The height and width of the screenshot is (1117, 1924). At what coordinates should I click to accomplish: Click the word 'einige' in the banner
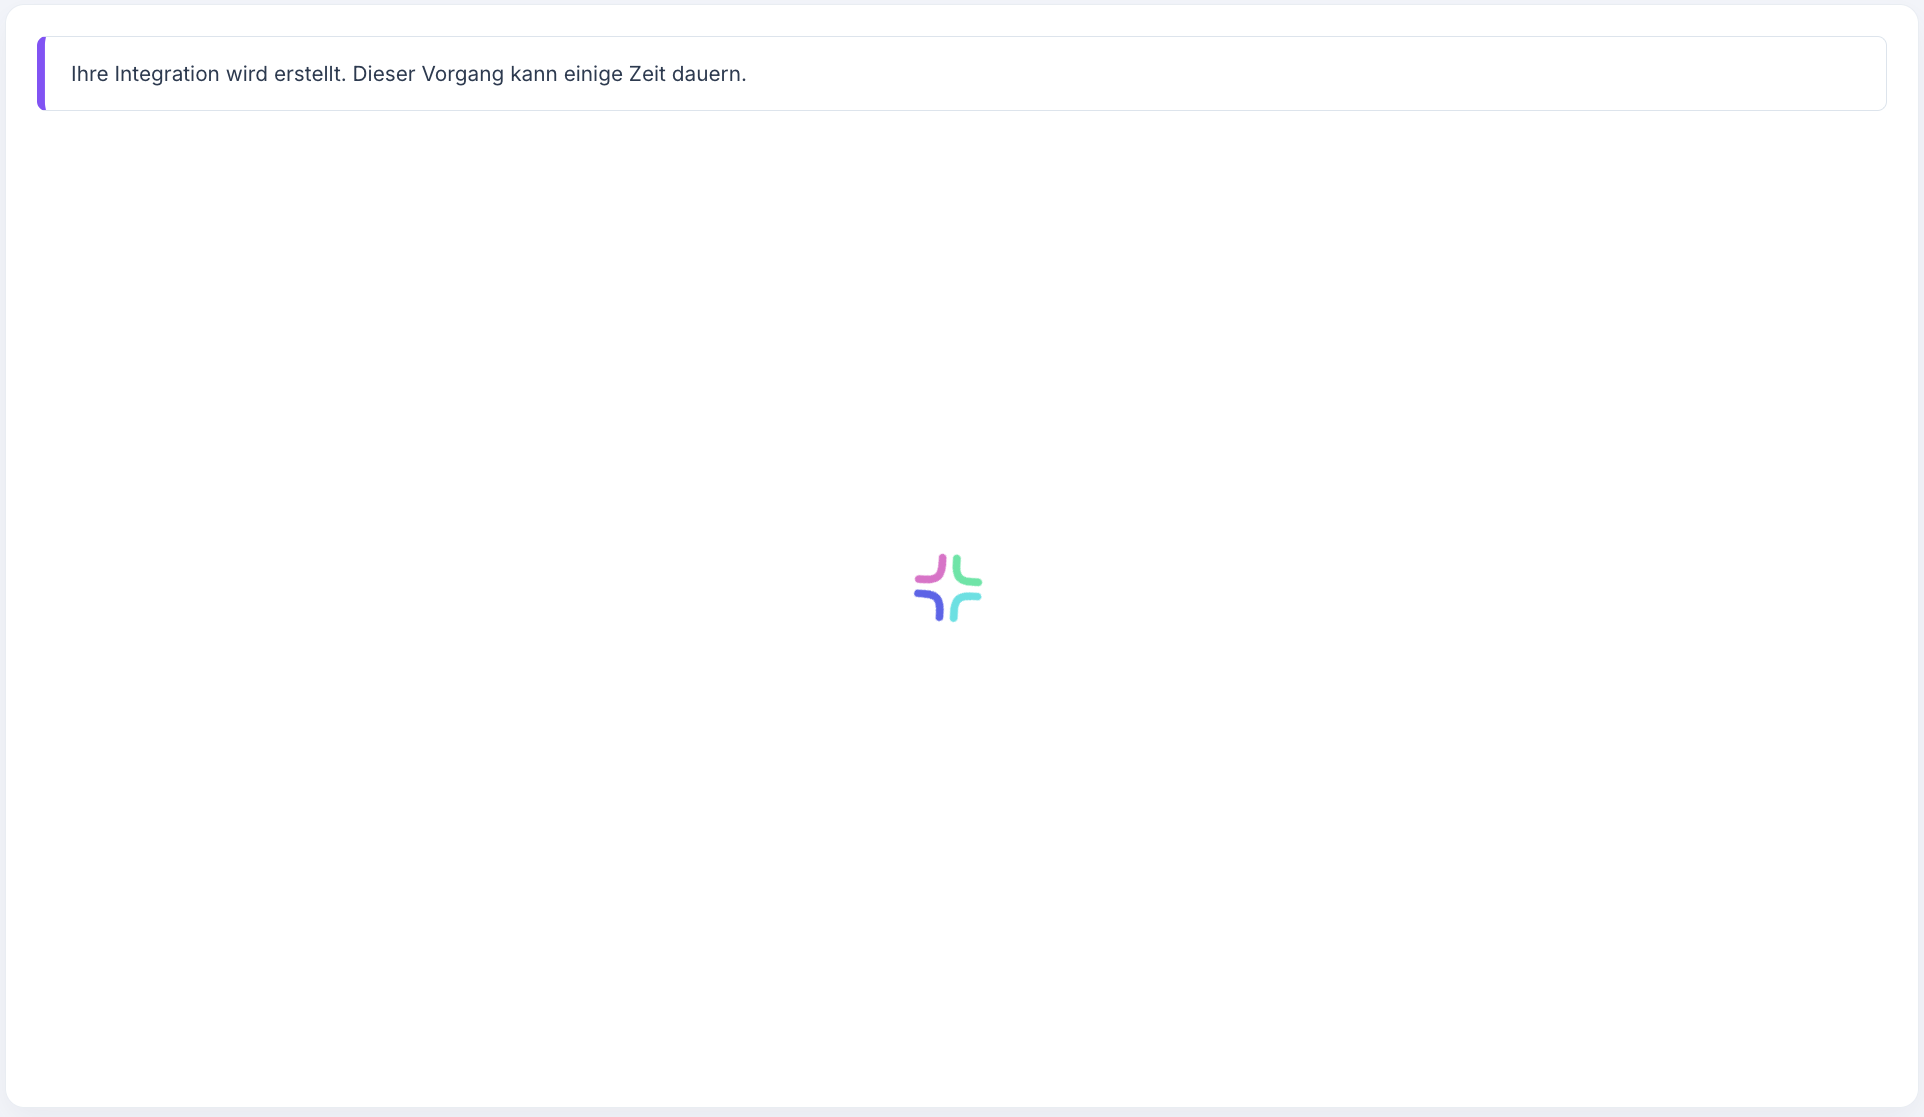[593, 74]
